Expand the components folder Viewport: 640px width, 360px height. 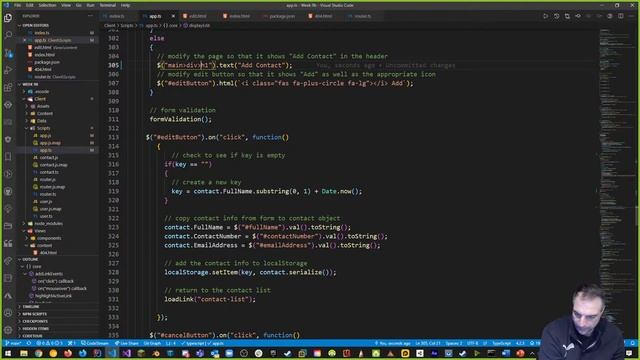click(x=49, y=238)
